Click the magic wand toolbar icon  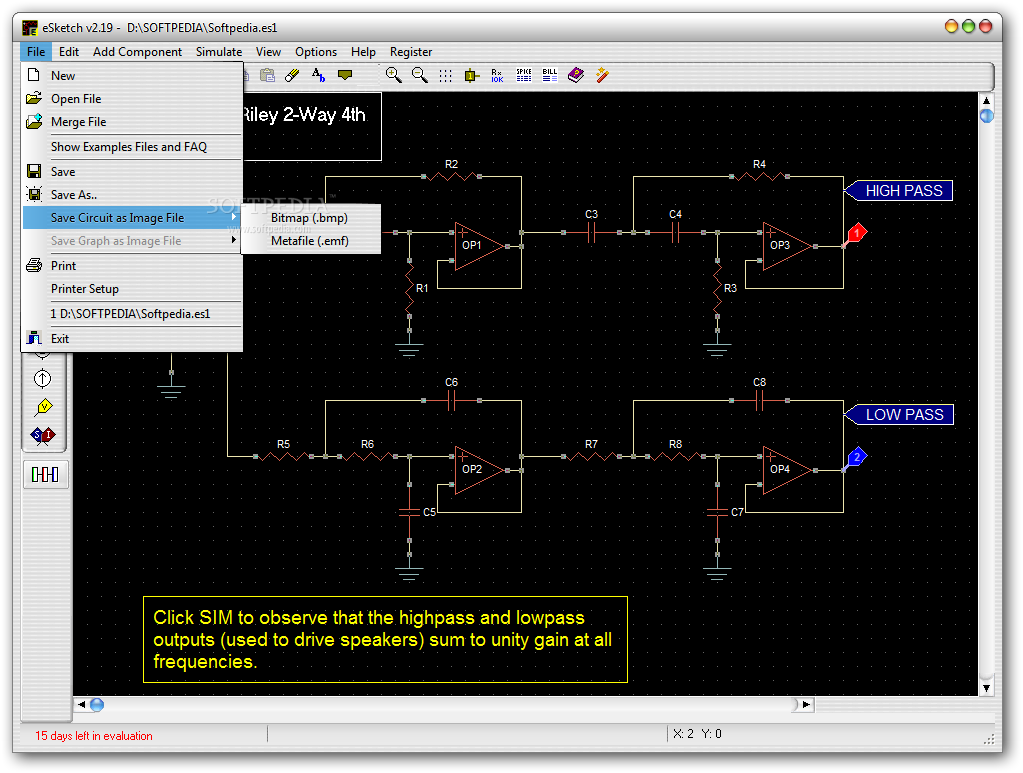click(602, 75)
